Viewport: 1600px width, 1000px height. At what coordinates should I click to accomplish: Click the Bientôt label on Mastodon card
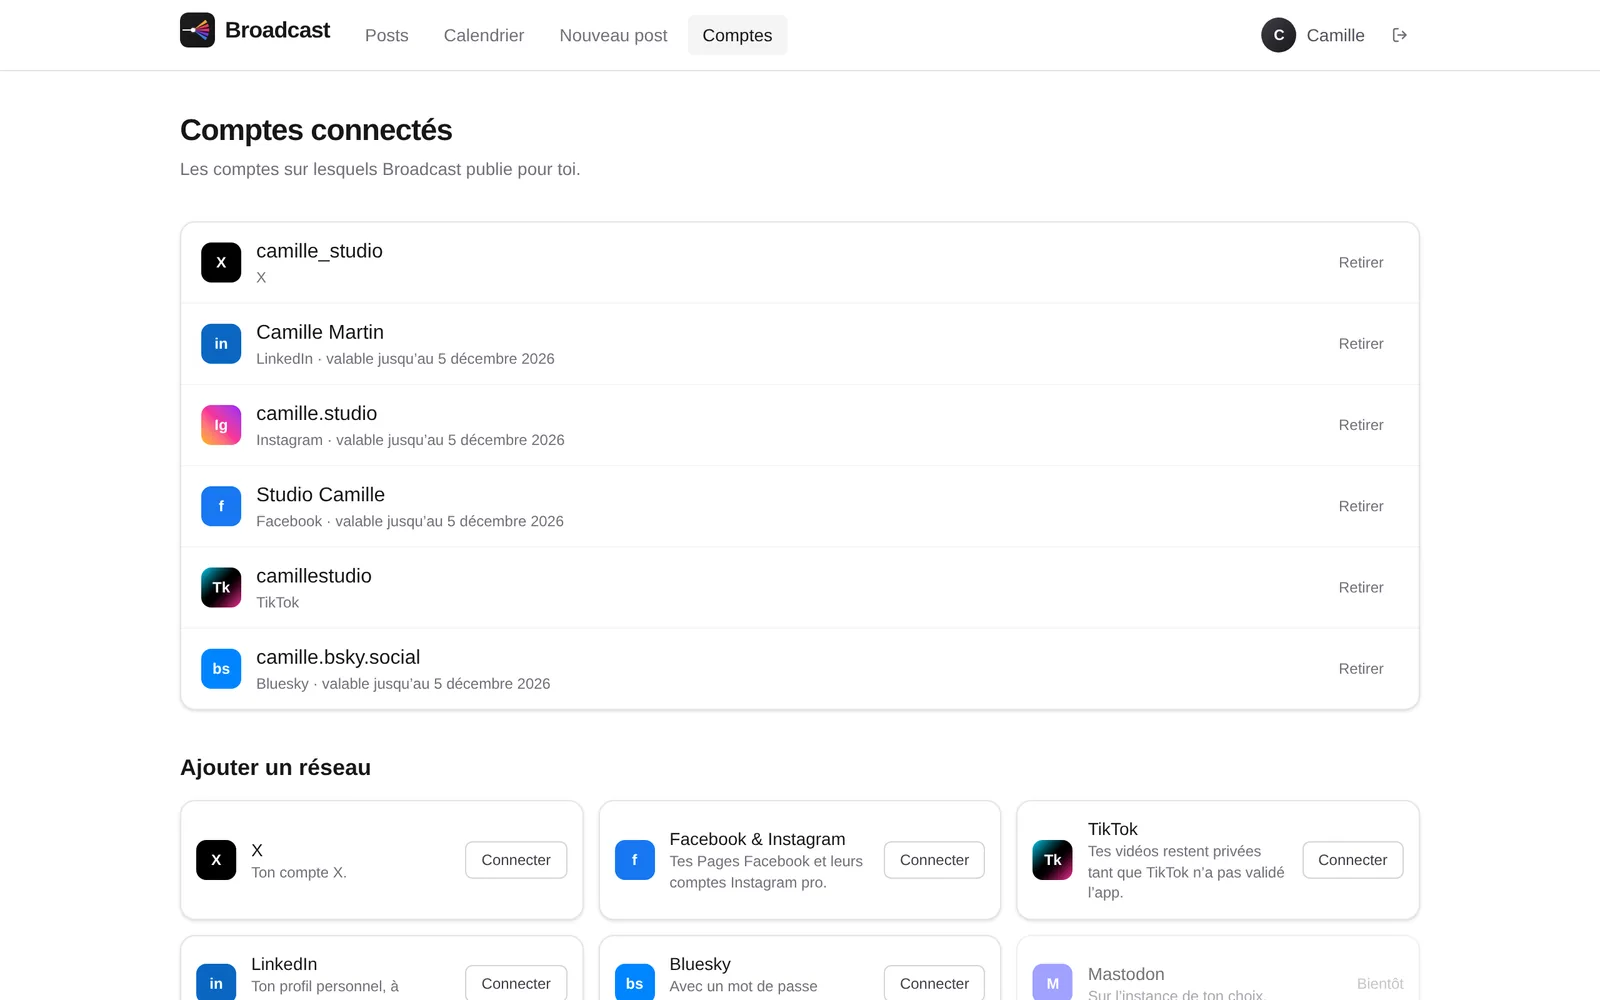click(x=1380, y=984)
